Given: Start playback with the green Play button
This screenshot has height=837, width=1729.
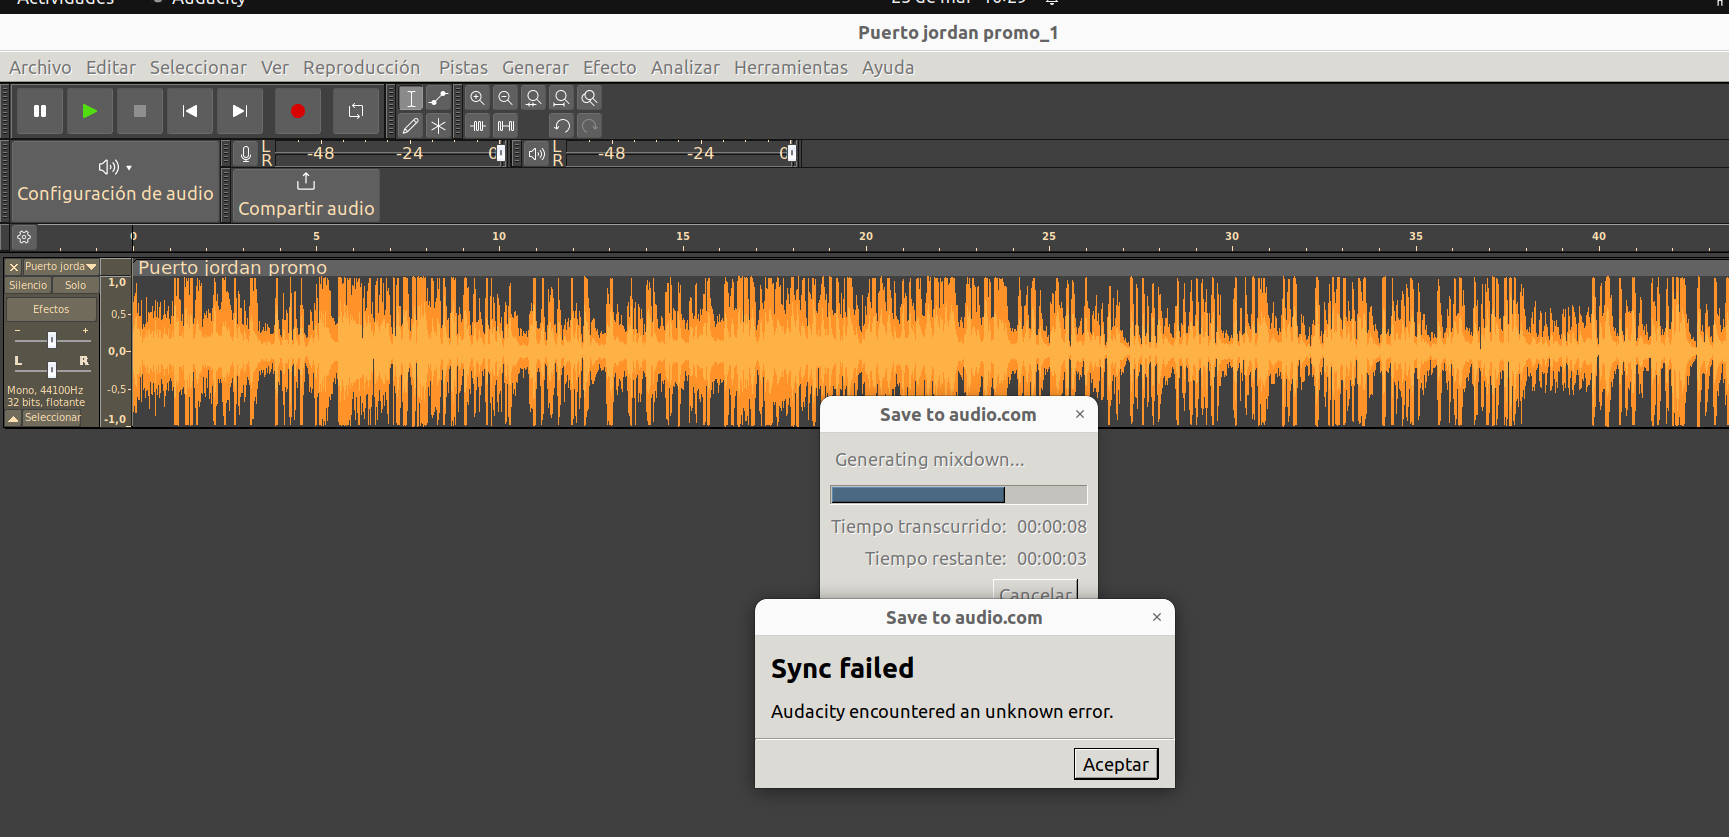Looking at the screenshot, I should click(x=90, y=111).
